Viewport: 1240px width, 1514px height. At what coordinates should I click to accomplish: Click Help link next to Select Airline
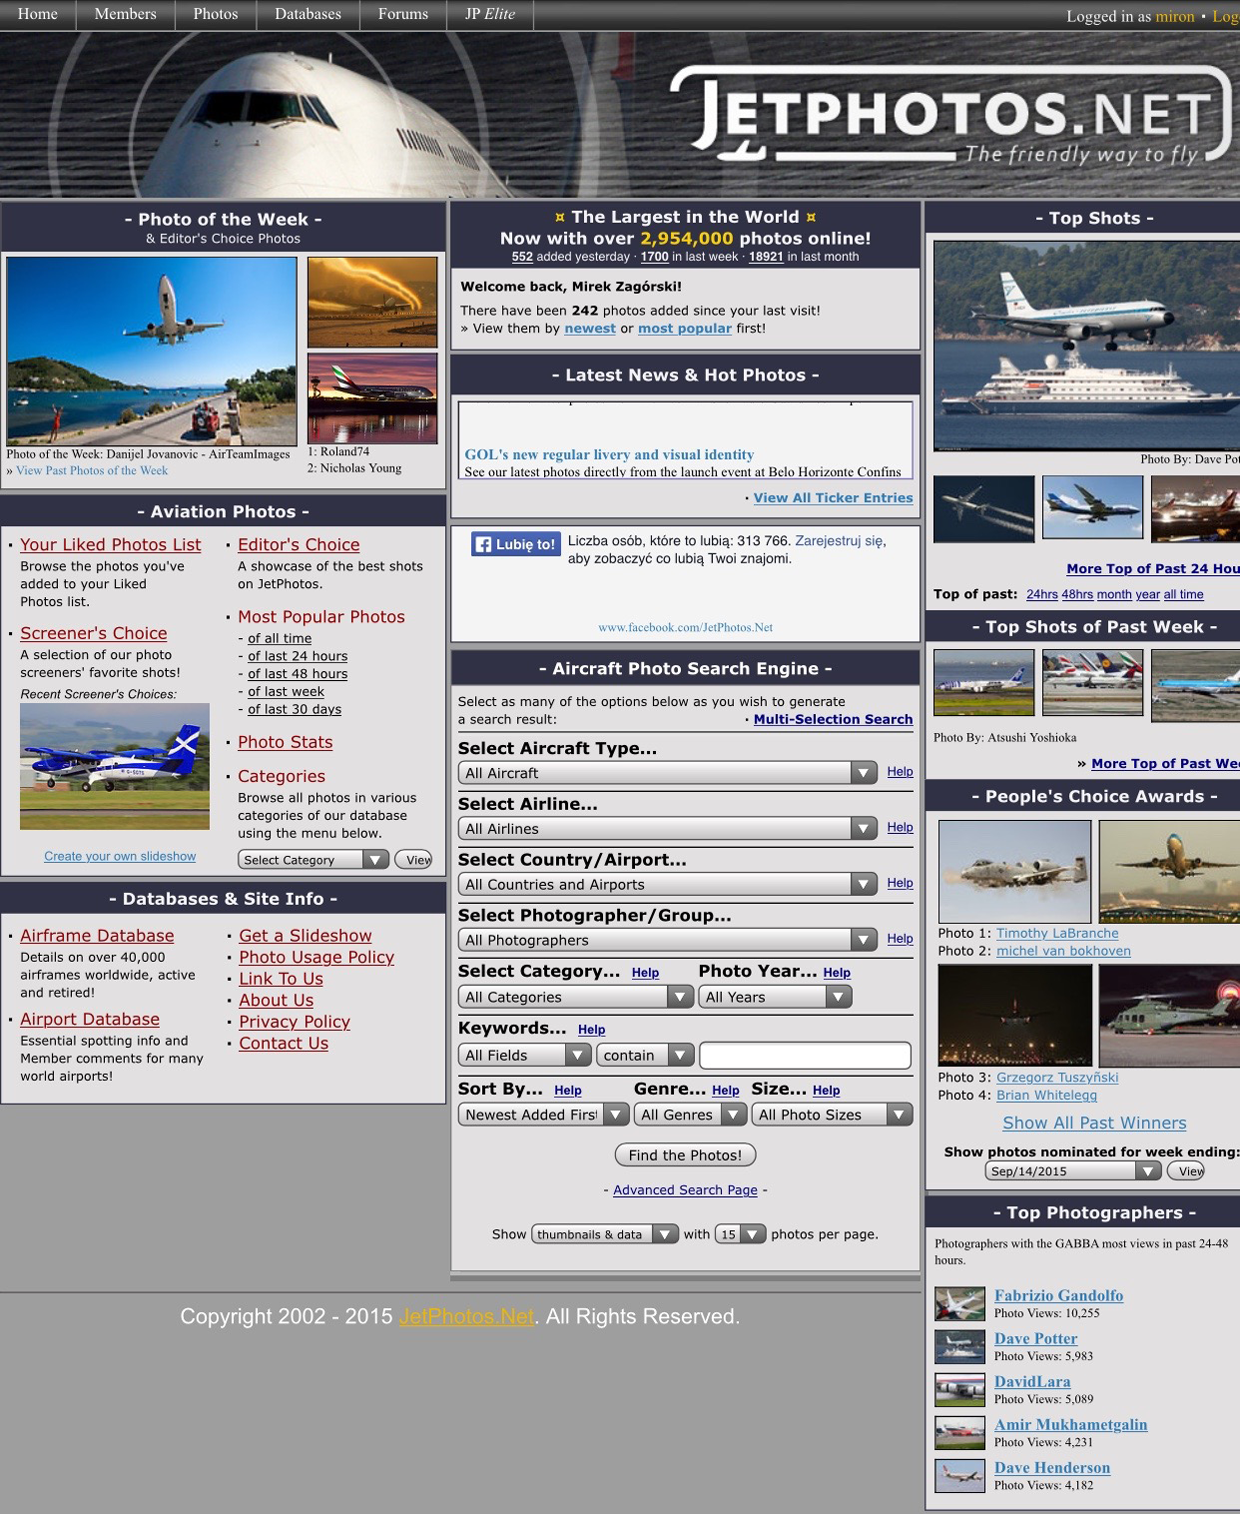point(900,827)
